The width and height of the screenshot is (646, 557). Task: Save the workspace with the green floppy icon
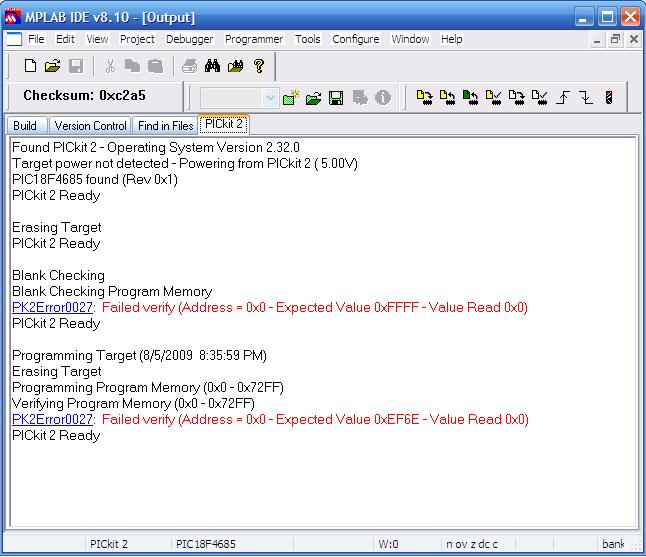click(x=336, y=98)
